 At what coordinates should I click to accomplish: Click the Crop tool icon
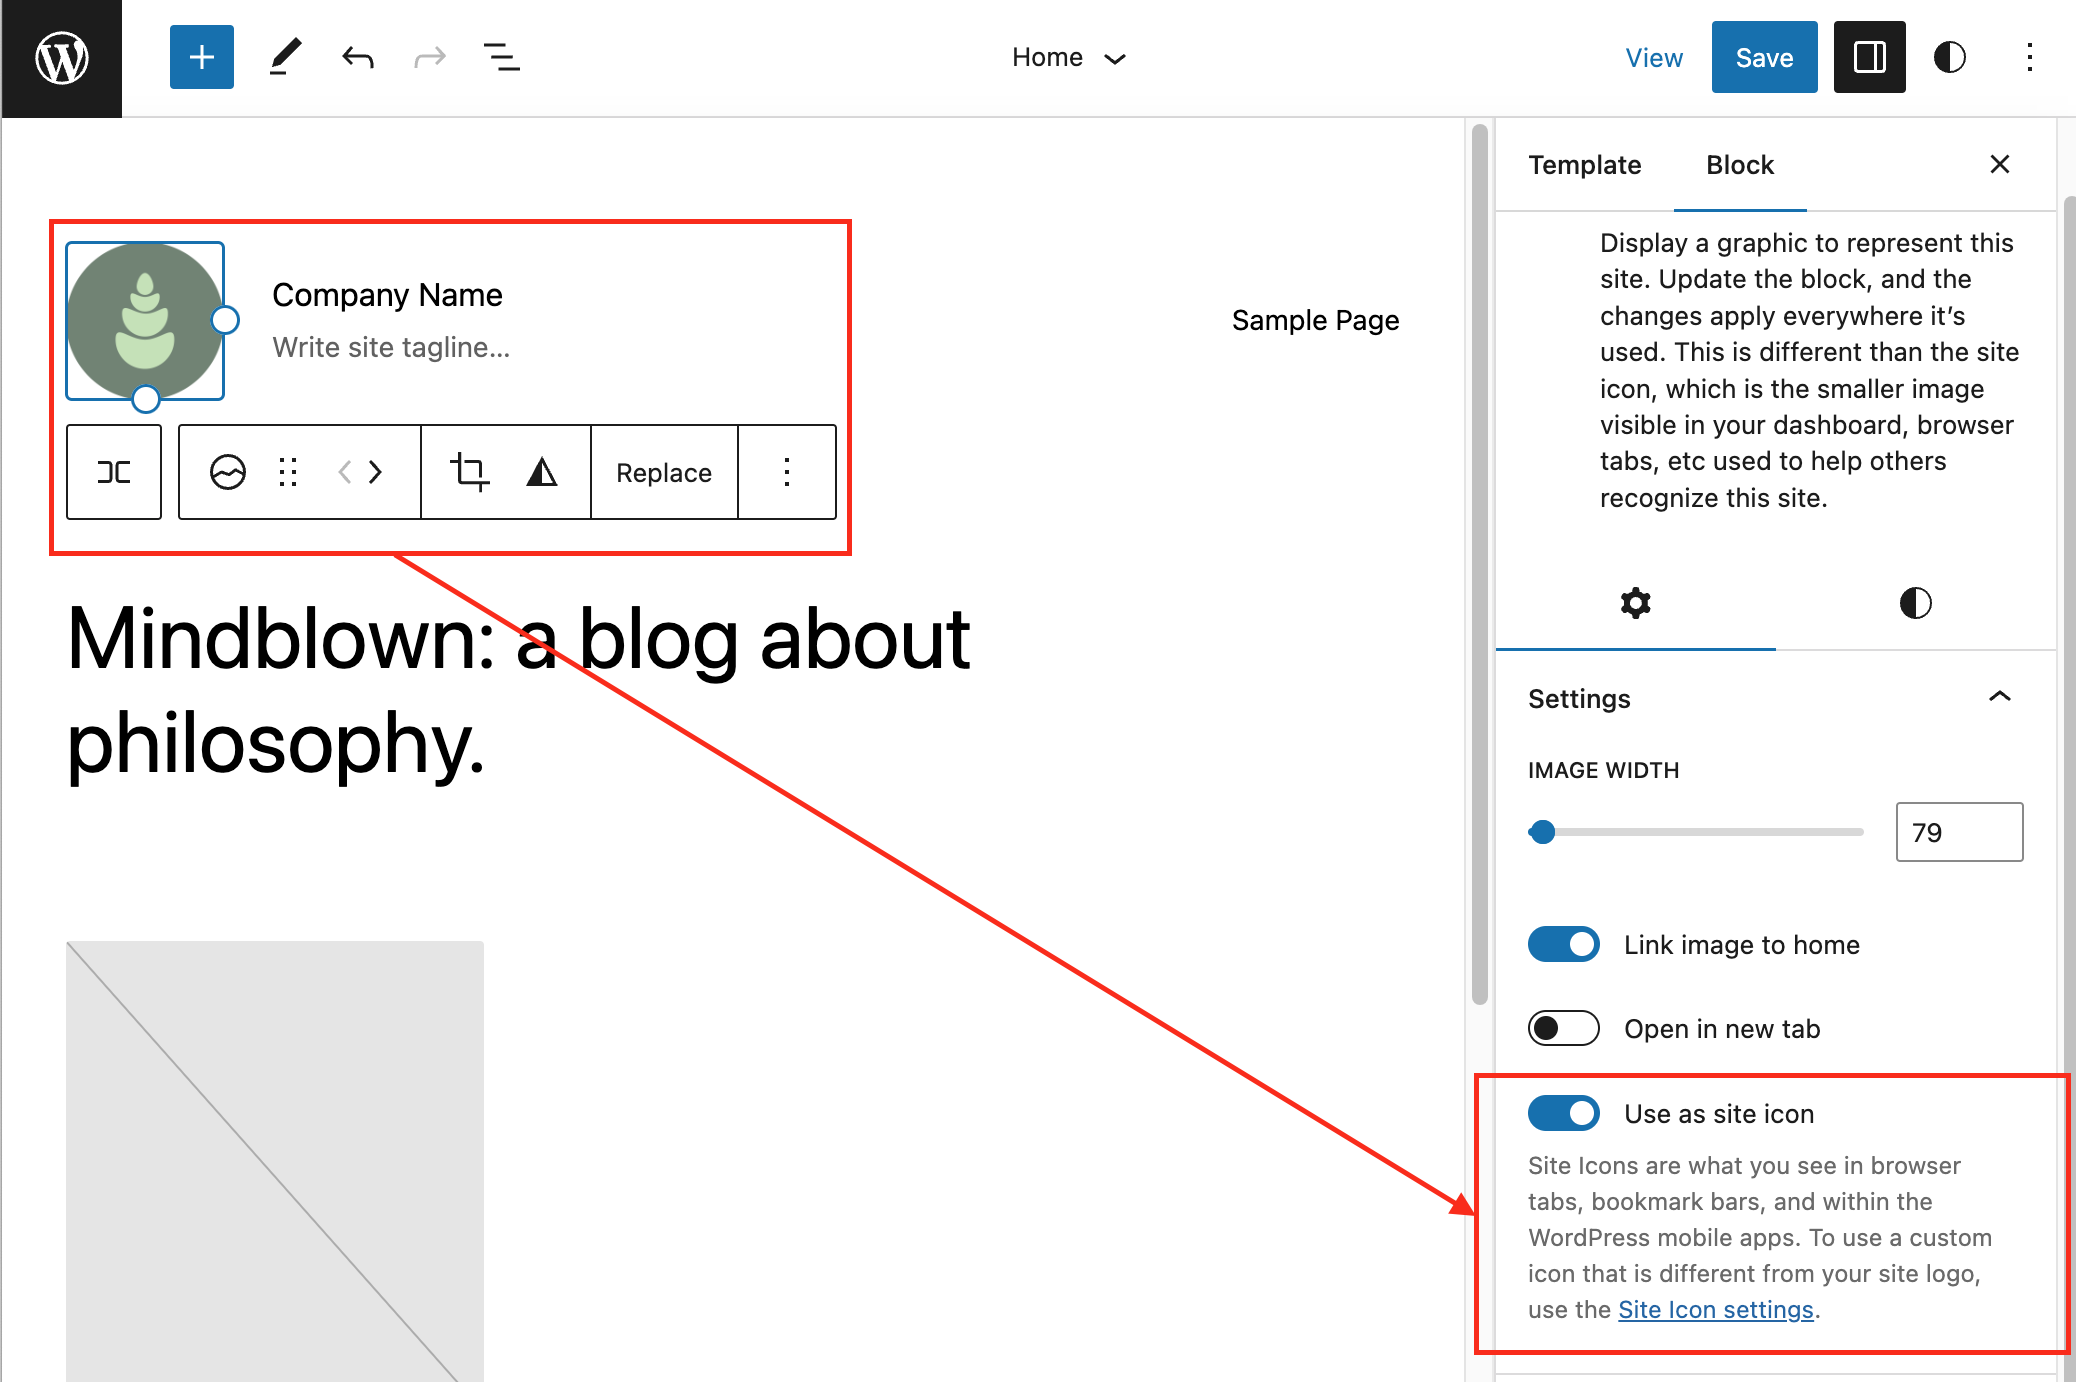pos(470,472)
